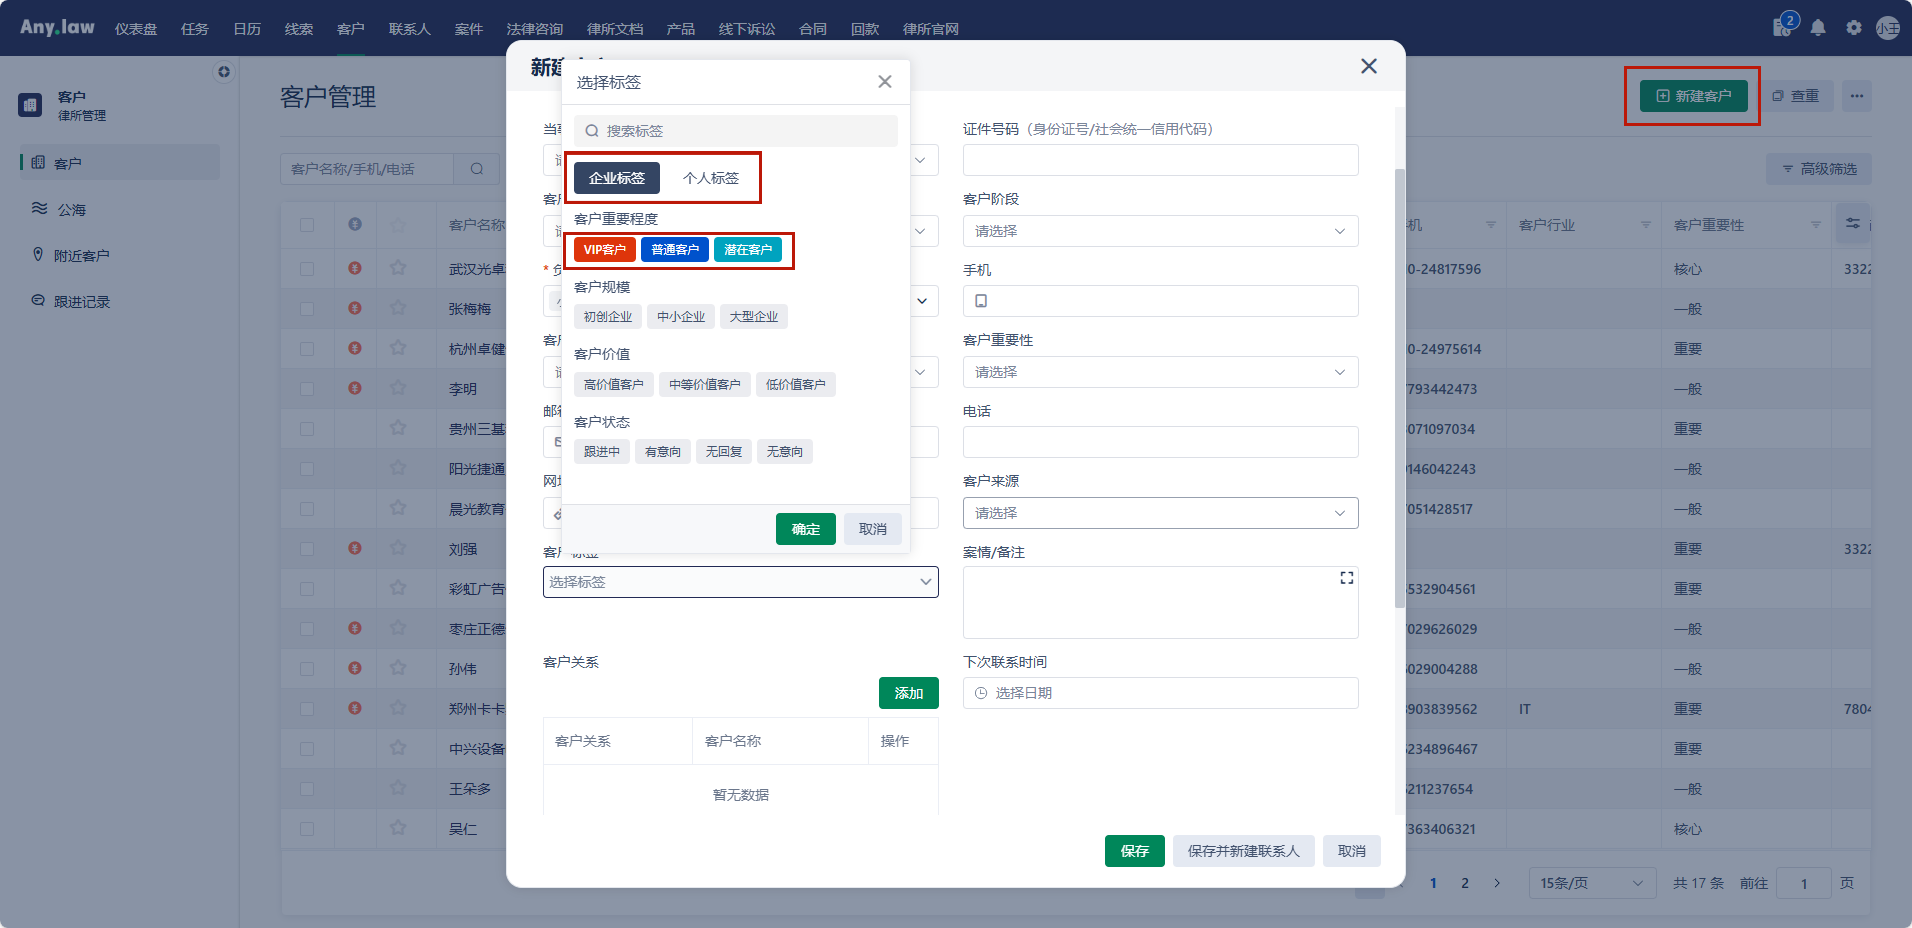This screenshot has height=928, width=1912.
Task: Click the red alert icon in 孙伟 row
Action: [x=355, y=668]
